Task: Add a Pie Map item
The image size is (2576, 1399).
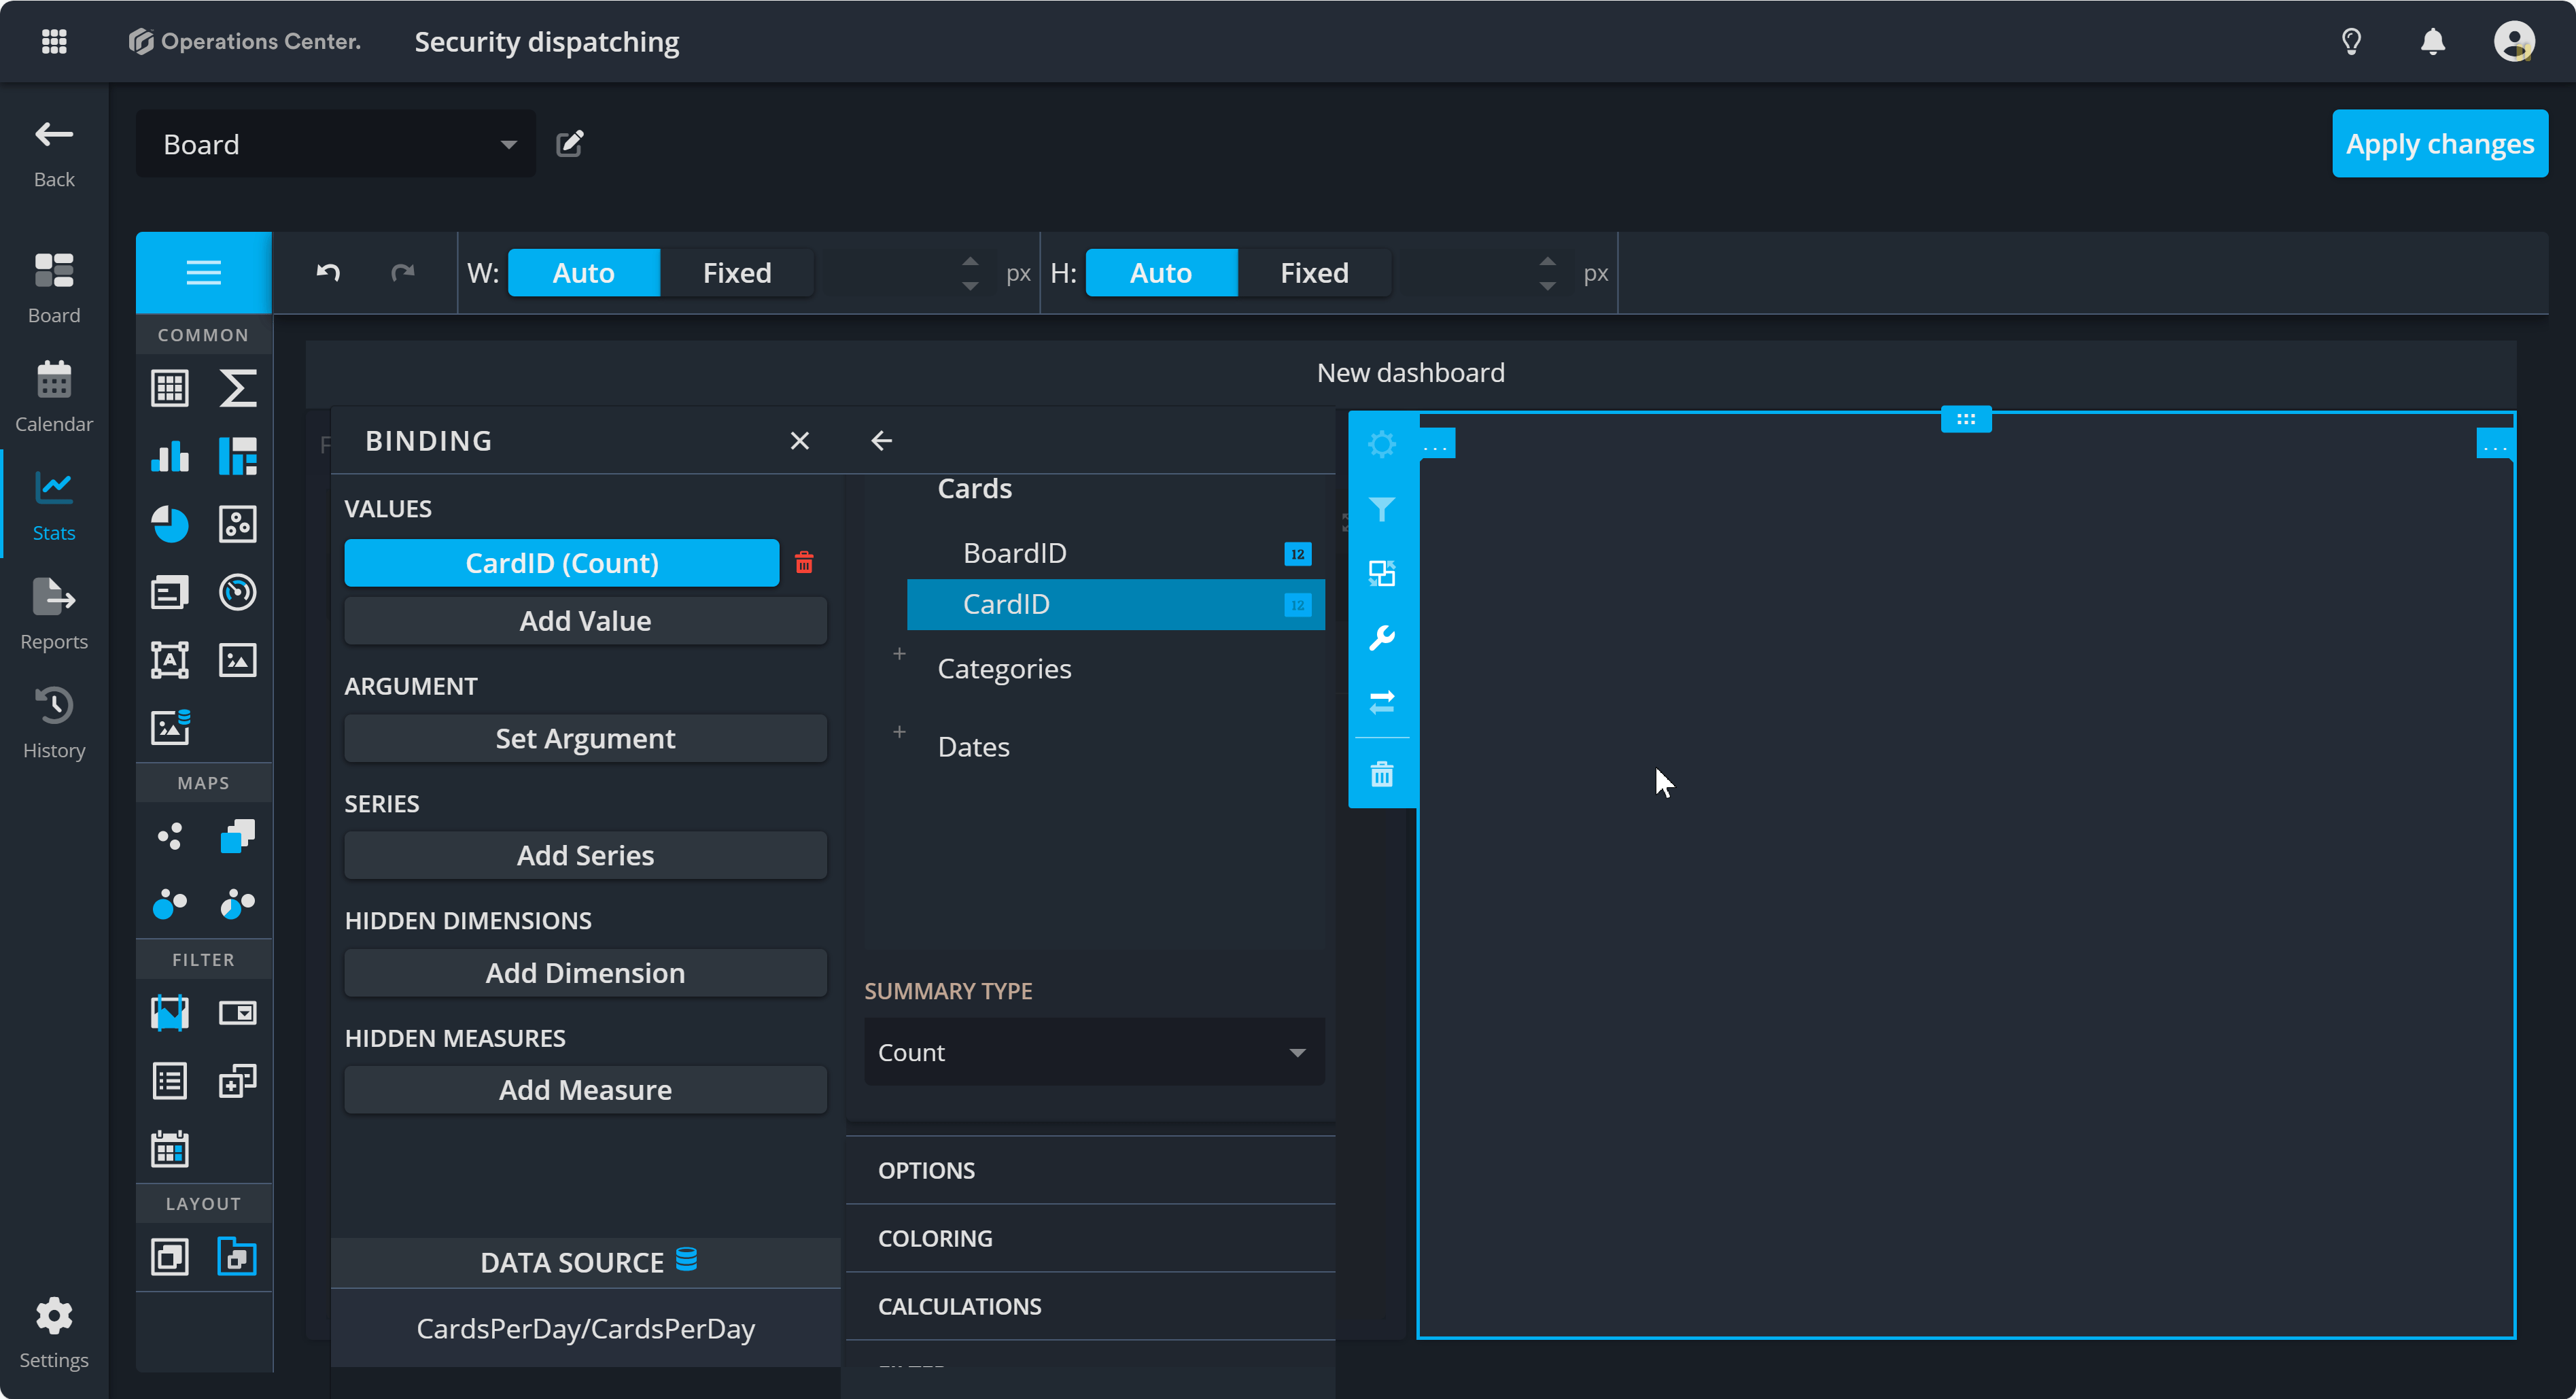Action: (237, 904)
